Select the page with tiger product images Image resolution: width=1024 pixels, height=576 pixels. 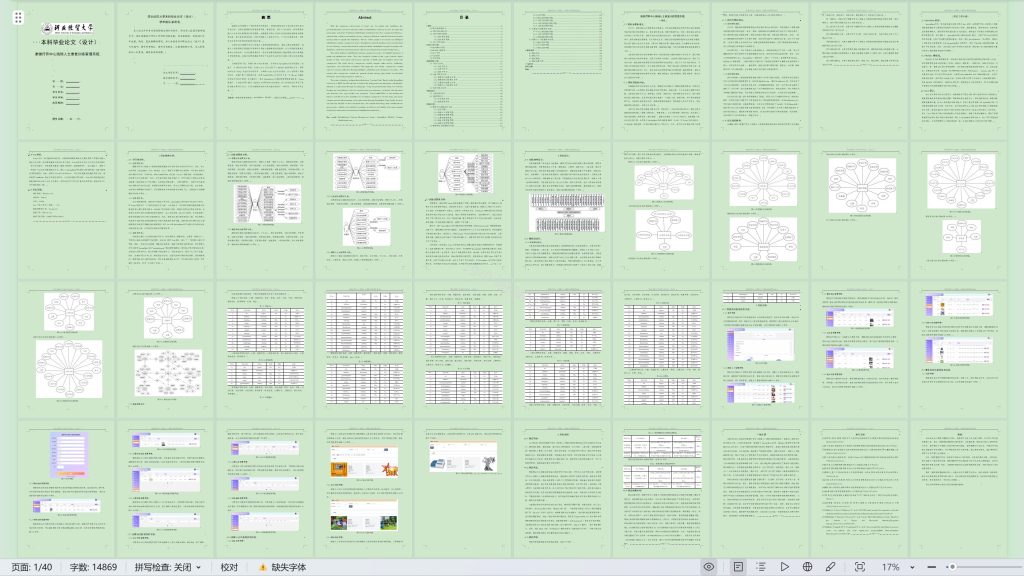pyautogui.click(x=364, y=488)
